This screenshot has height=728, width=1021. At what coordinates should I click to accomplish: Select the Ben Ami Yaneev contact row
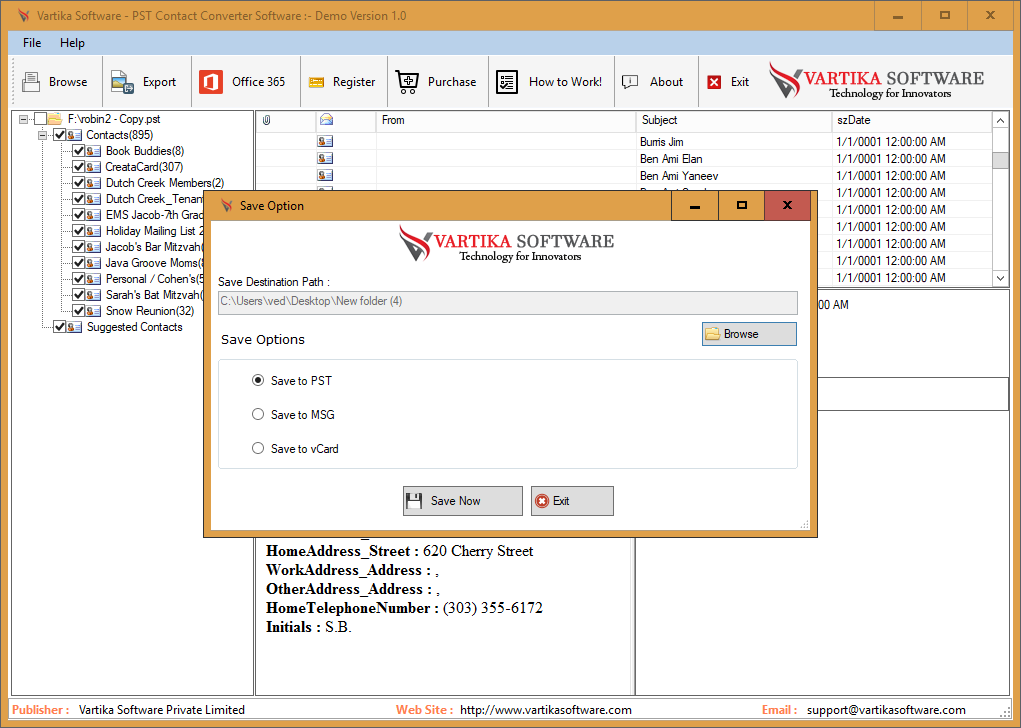623,176
